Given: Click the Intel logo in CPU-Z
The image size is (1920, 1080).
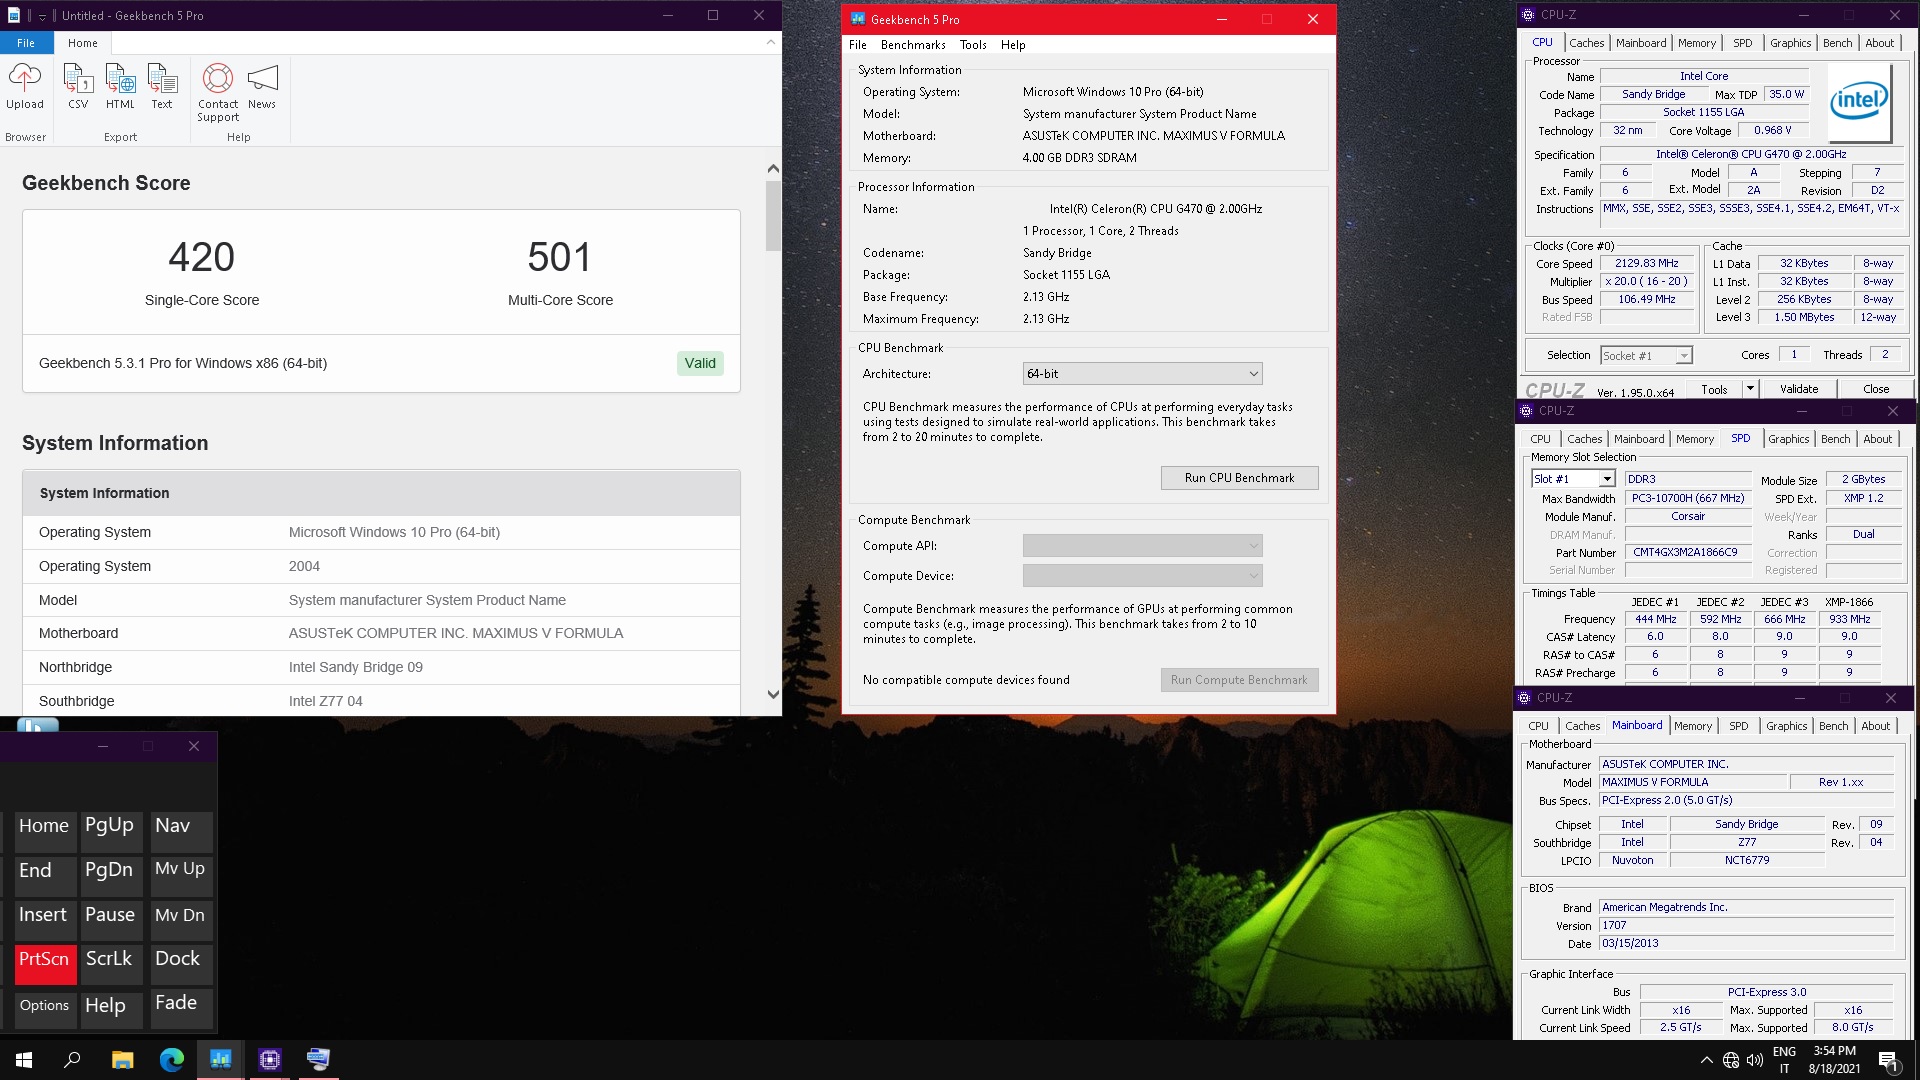Looking at the screenshot, I should 1859,103.
